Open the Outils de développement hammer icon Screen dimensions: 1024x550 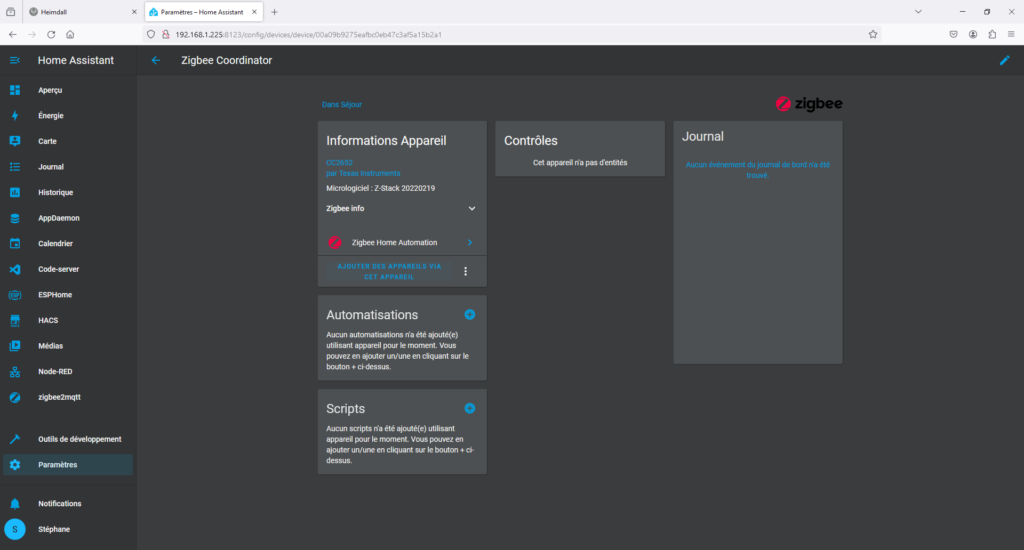tap(14, 439)
